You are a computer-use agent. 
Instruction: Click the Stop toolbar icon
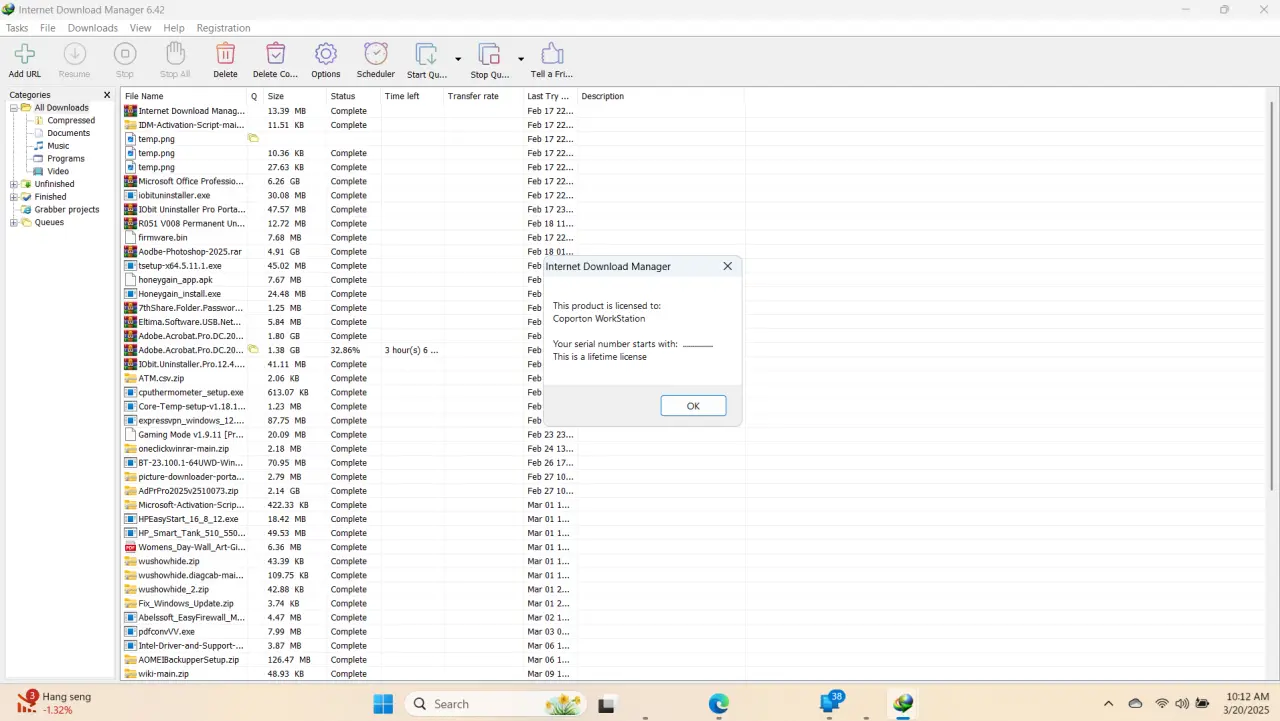click(125, 54)
